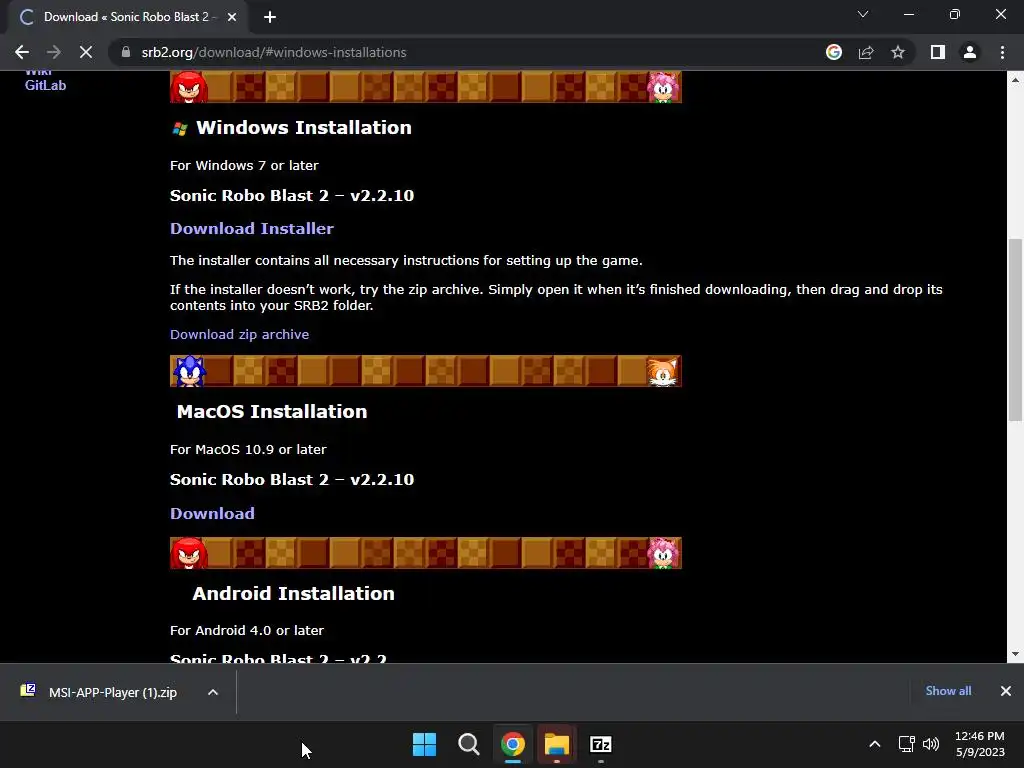Image resolution: width=1024 pixels, height=768 pixels.
Task: Click the page's vertical scrollbar thumb
Action: pyautogui.click(x=1015, y=330)
